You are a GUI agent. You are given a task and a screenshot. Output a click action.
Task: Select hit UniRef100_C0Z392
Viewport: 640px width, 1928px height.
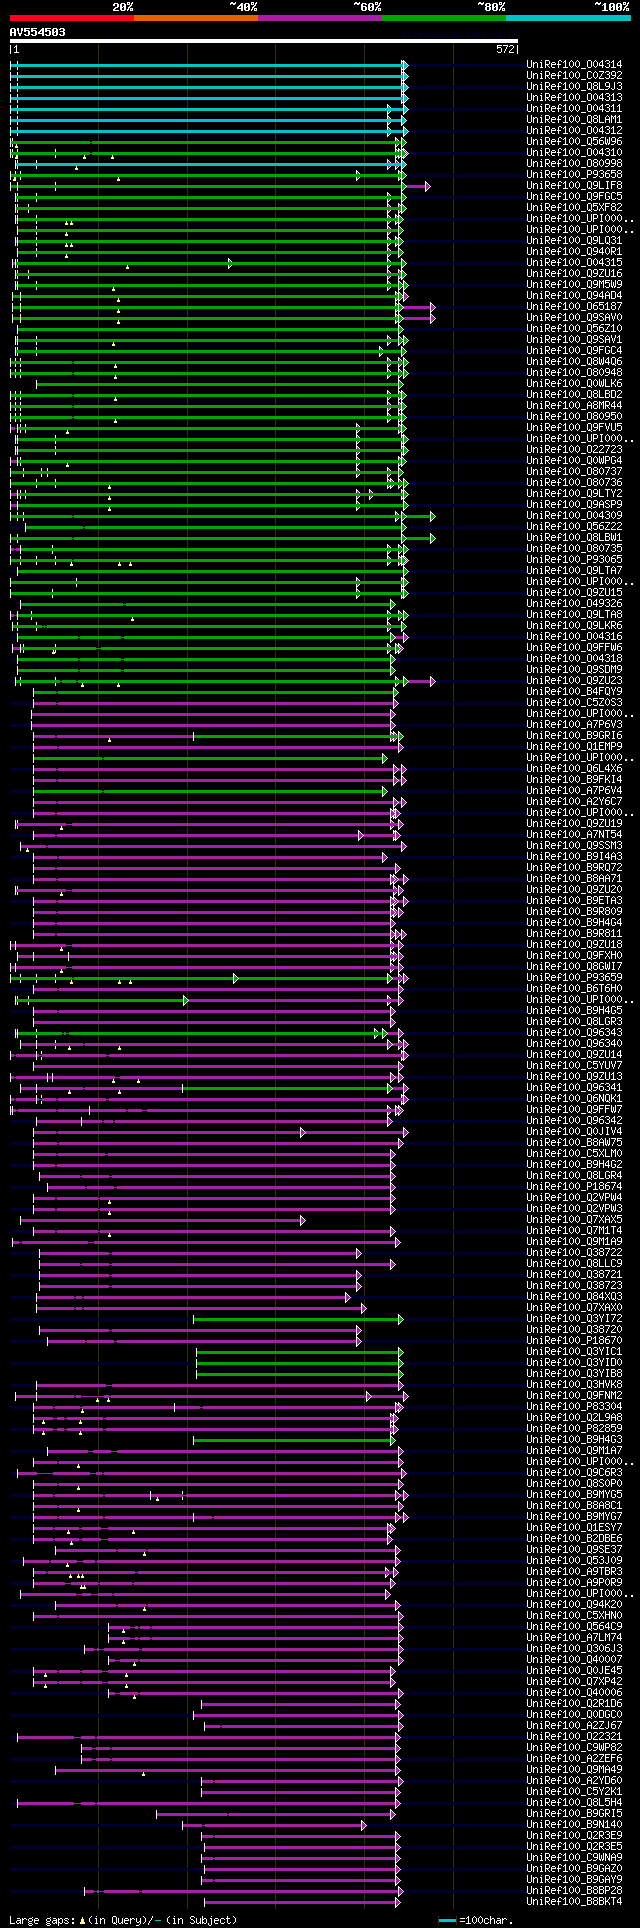coord(574,75)
